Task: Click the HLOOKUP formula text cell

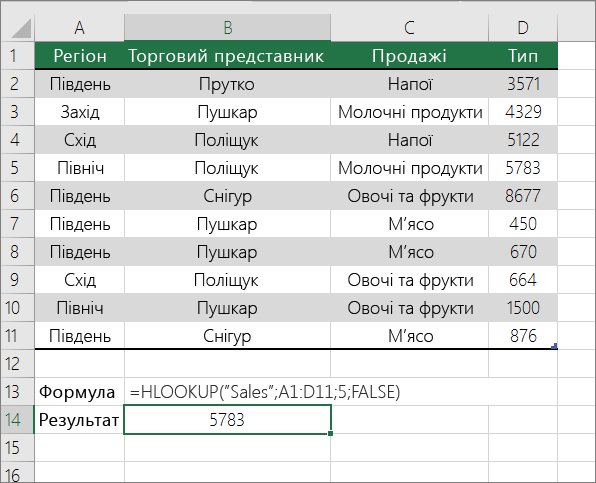Action: 265,392
